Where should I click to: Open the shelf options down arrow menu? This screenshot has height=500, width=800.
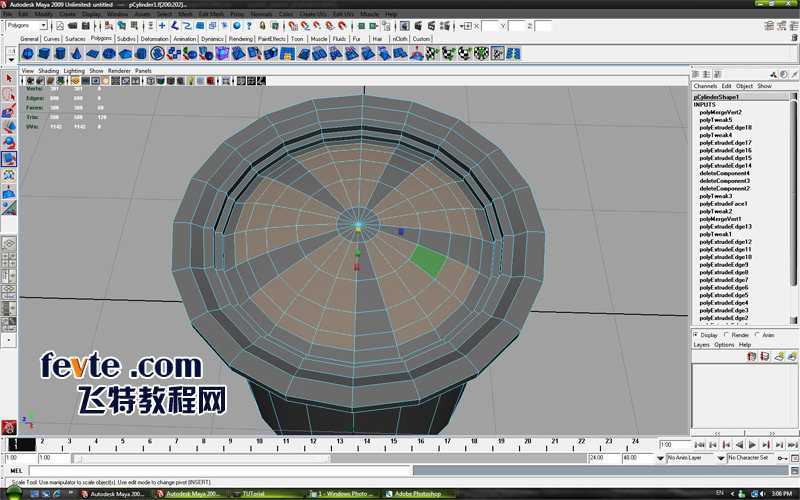point(11,60)
